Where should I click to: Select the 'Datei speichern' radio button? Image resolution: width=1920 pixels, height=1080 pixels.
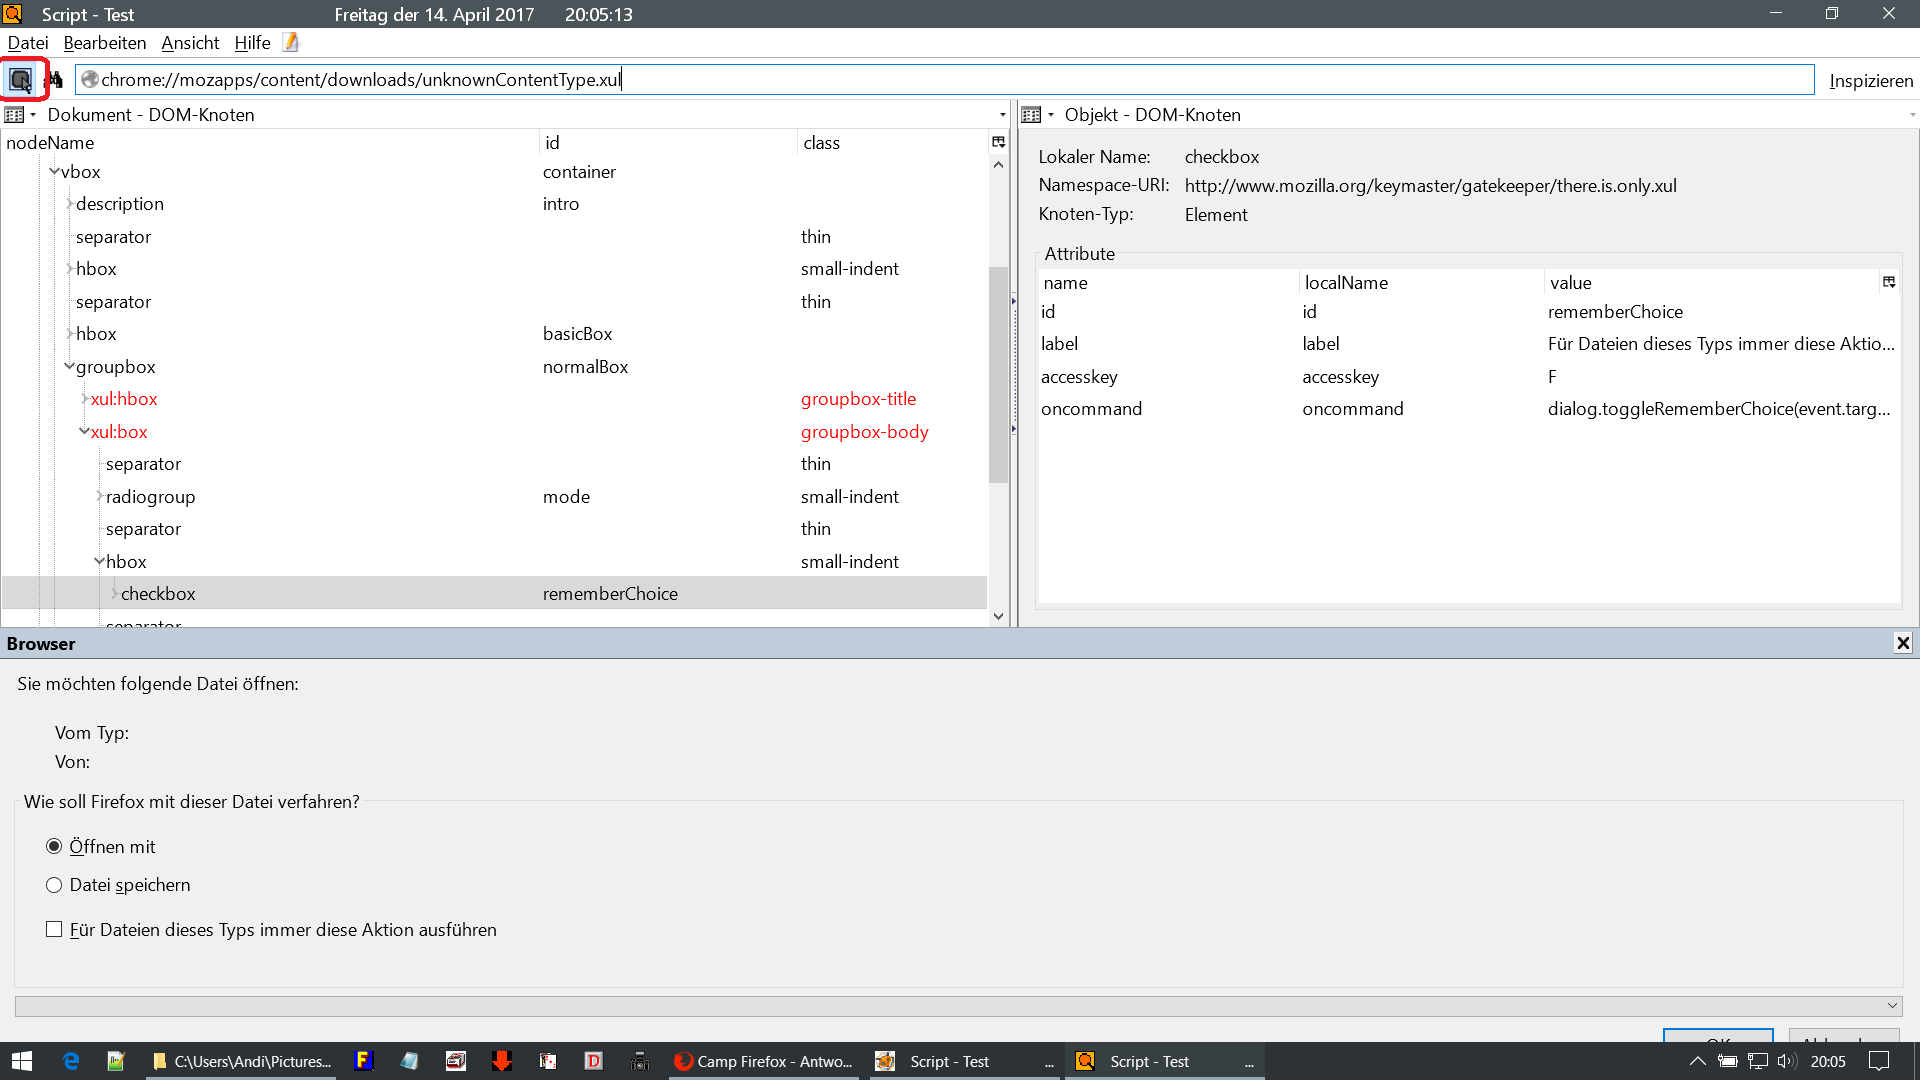[x=54, y=885]
